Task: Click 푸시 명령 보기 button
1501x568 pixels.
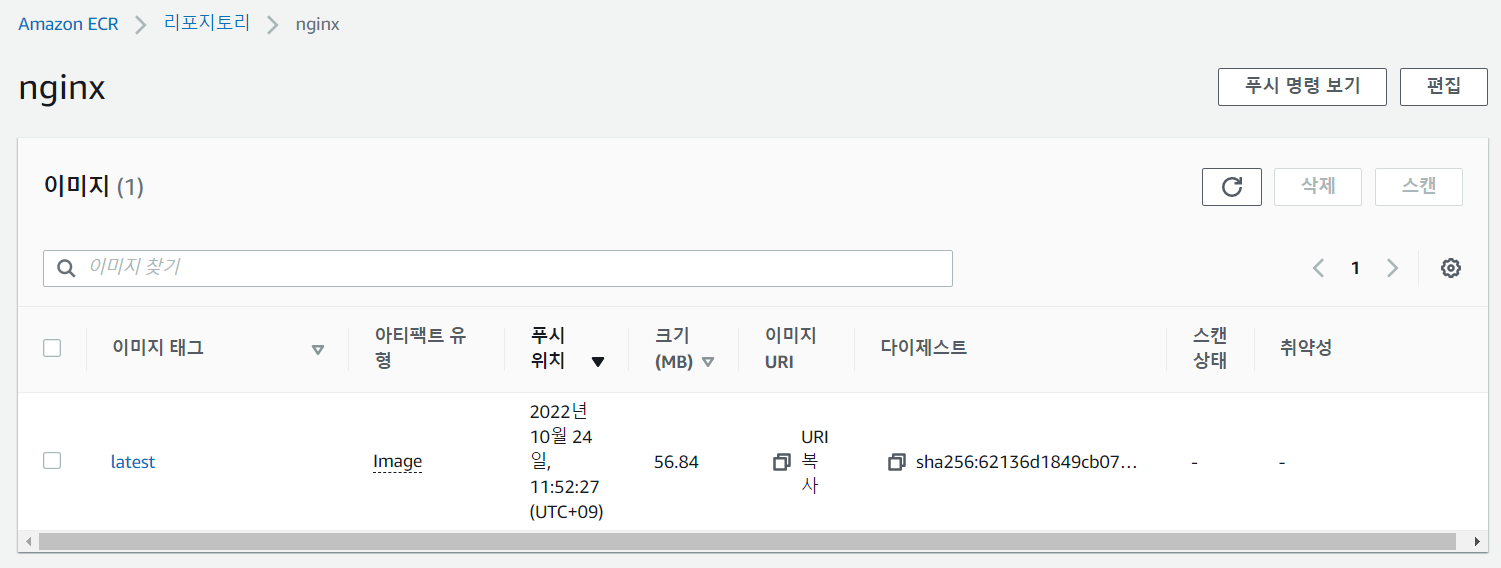Action: point(1302,86)
